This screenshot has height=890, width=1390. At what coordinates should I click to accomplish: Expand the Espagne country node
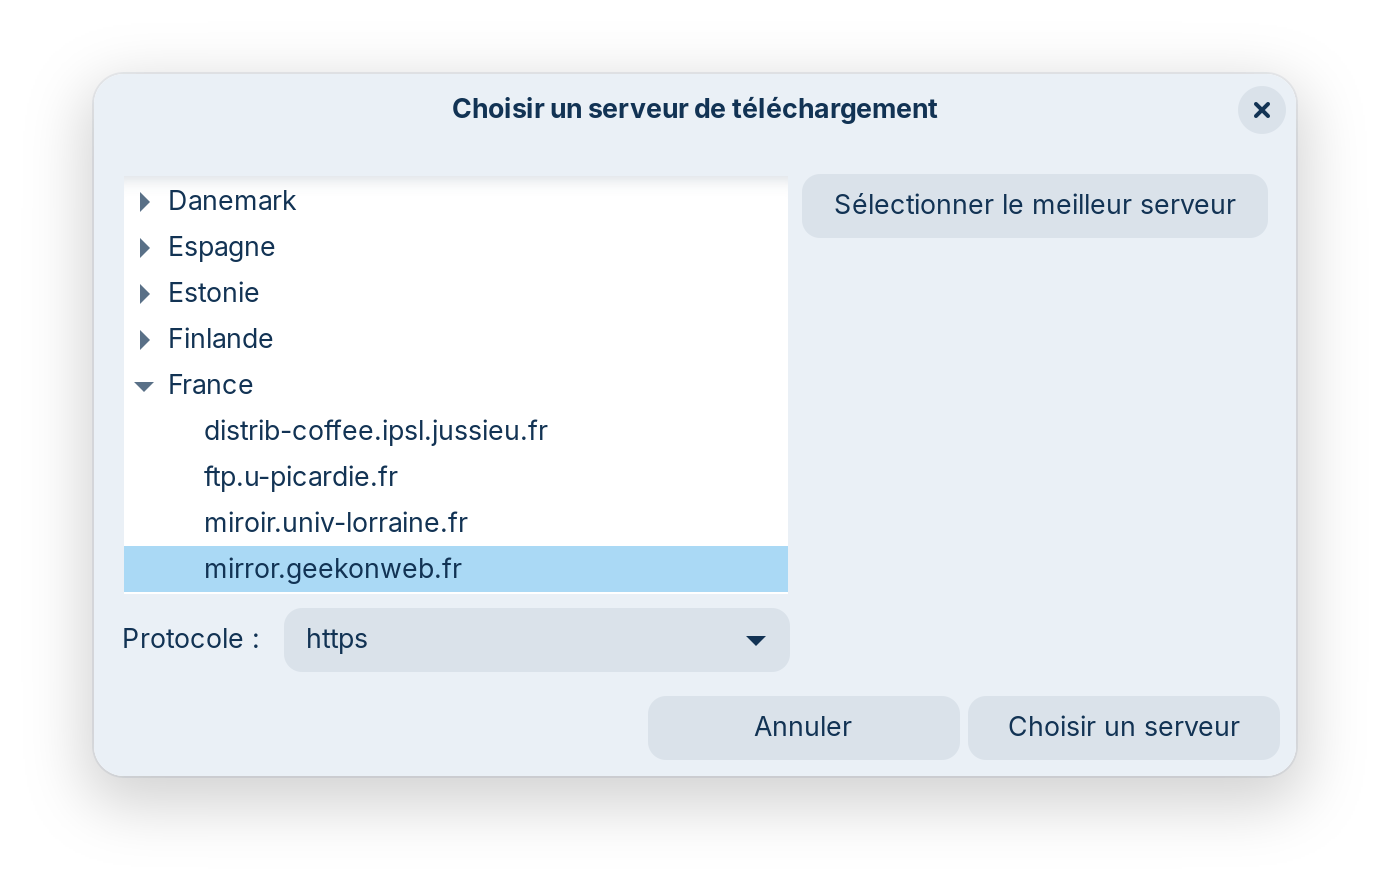[145, 248]
